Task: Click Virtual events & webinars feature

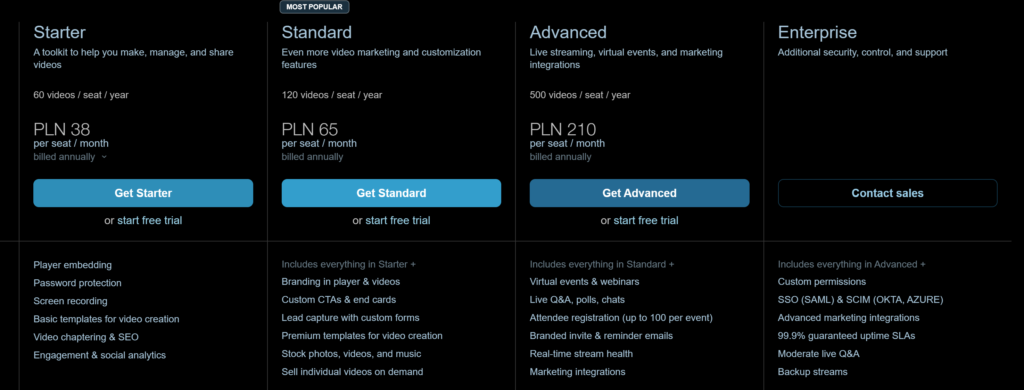Action: [x=584, y=282]
